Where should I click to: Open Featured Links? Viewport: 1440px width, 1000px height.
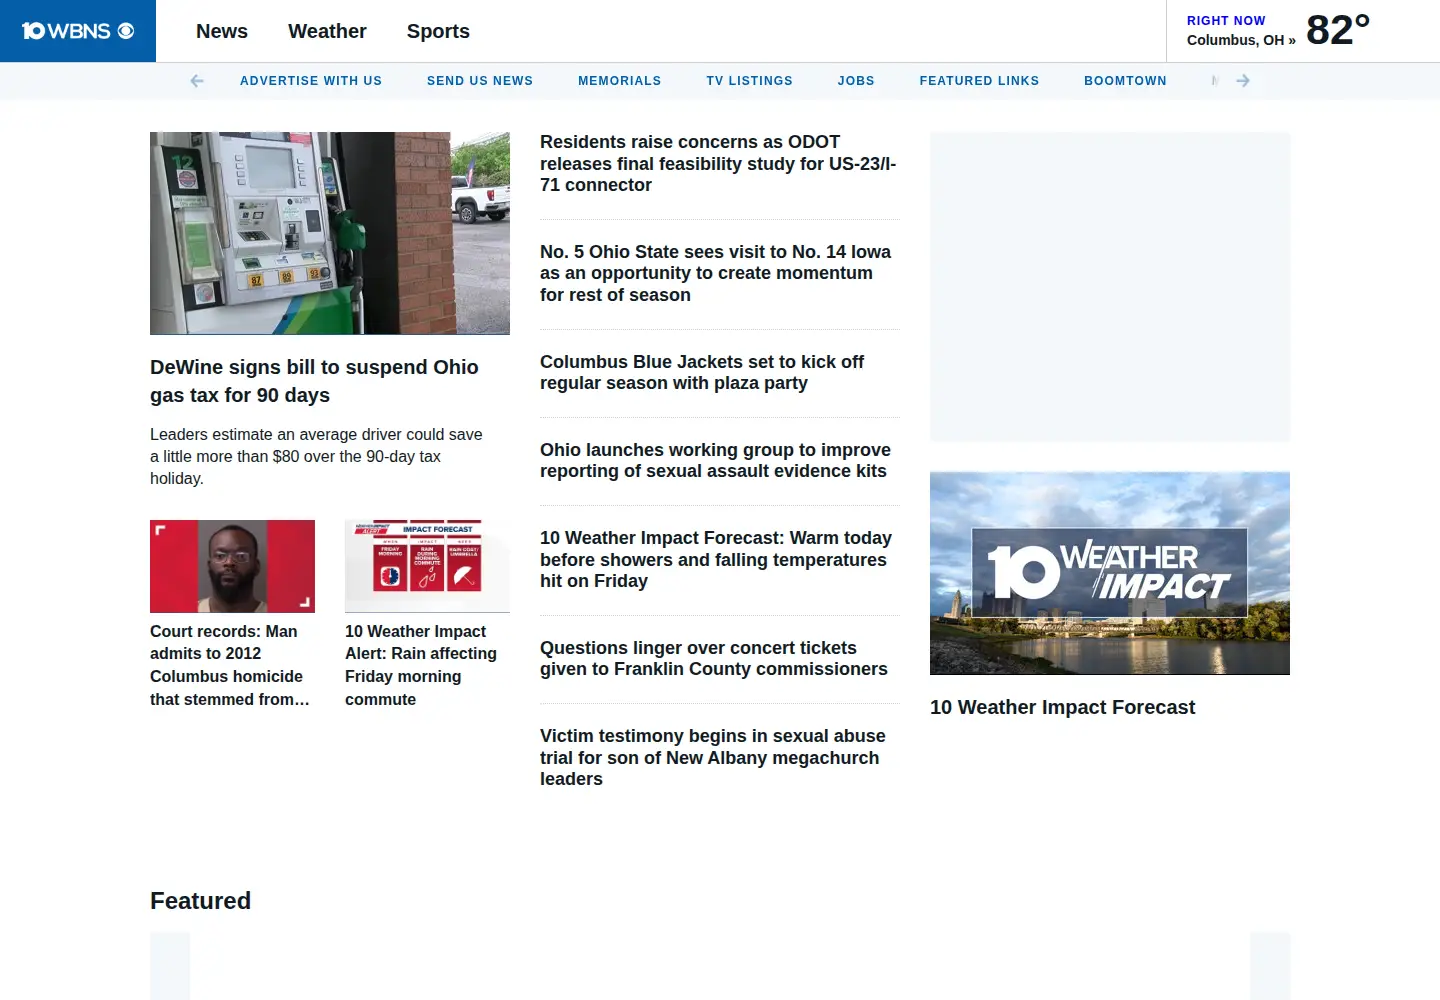(979, 81)
